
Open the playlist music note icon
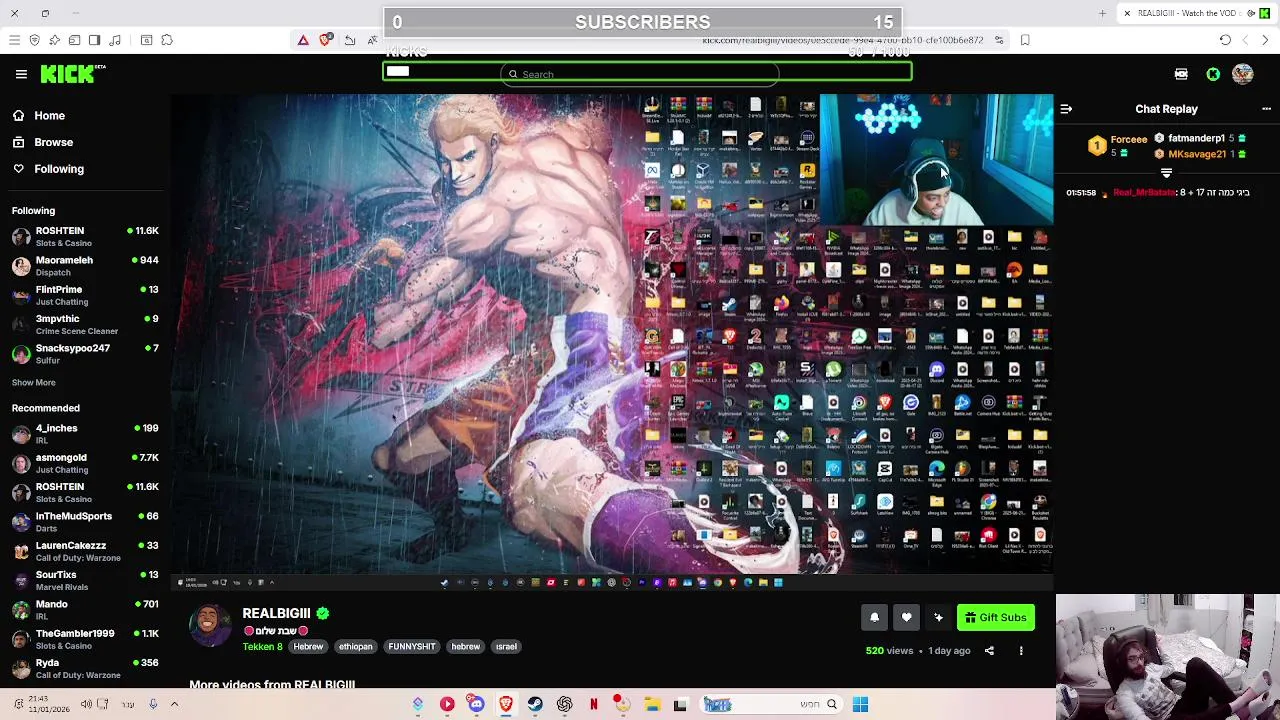tap(115, 40)
